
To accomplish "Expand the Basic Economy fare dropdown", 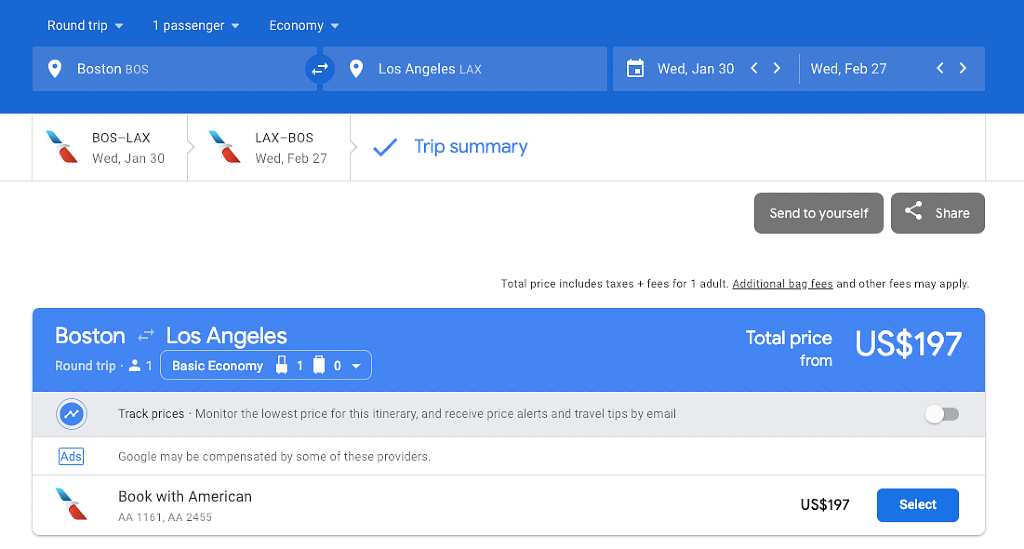I will tap(266, 365).
